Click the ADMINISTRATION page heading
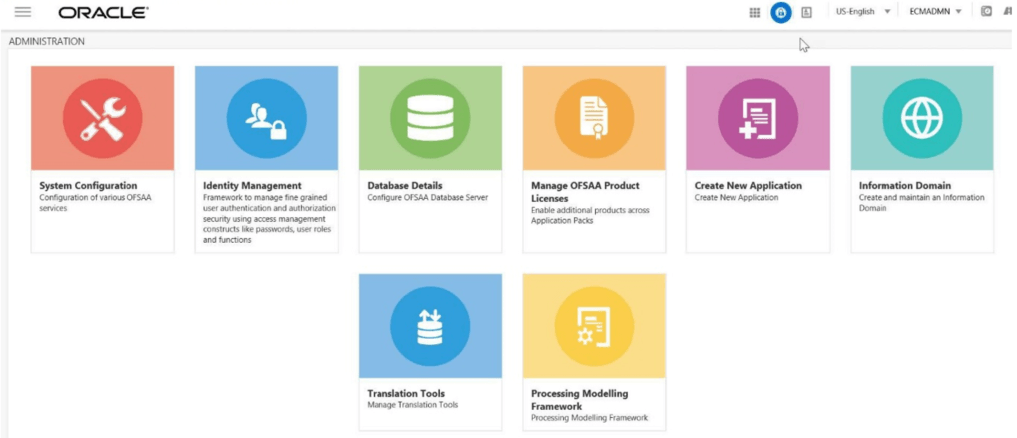Image resolution: width=1017 pixels, height=438 pixels. pyautogui.click(x=47, y=42)
